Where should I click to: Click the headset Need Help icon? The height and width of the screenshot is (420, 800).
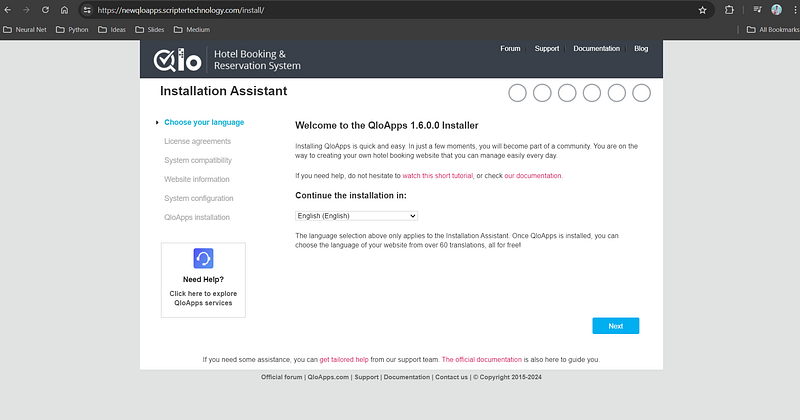(203, 259)
